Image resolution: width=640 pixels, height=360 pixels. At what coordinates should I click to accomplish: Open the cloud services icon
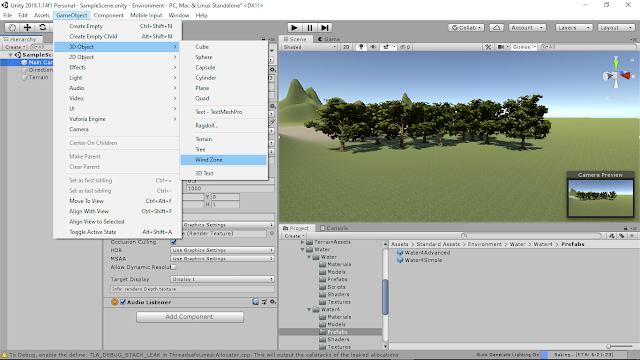pos(496,28)
